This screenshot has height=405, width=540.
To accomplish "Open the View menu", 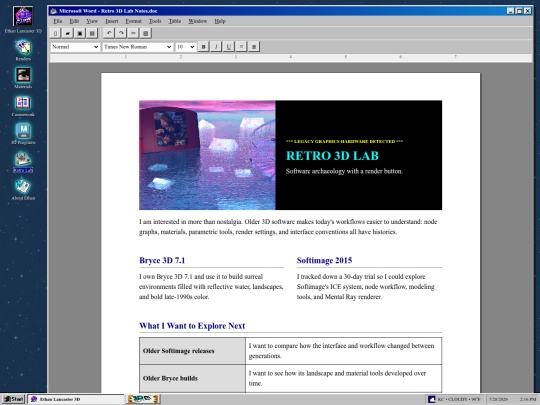I will [x=92, y=21].
